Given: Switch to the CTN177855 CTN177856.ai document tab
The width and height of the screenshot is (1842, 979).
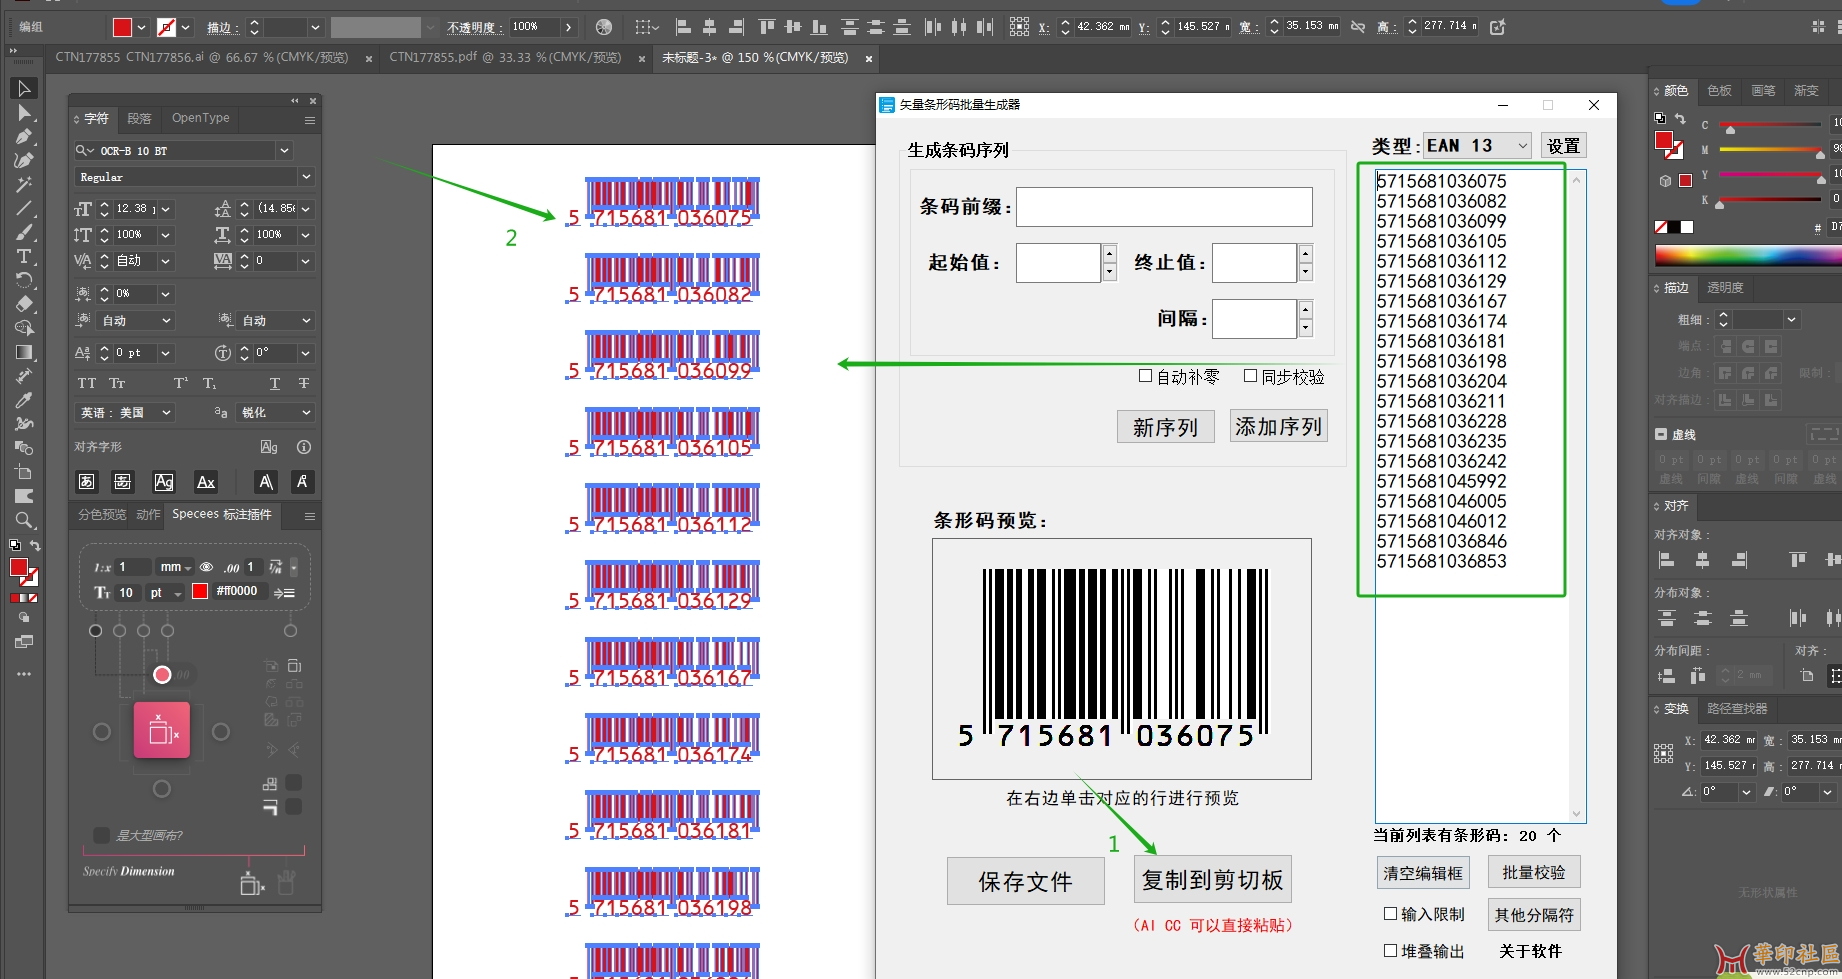Looking at the screenshot, I should point(202,58).
